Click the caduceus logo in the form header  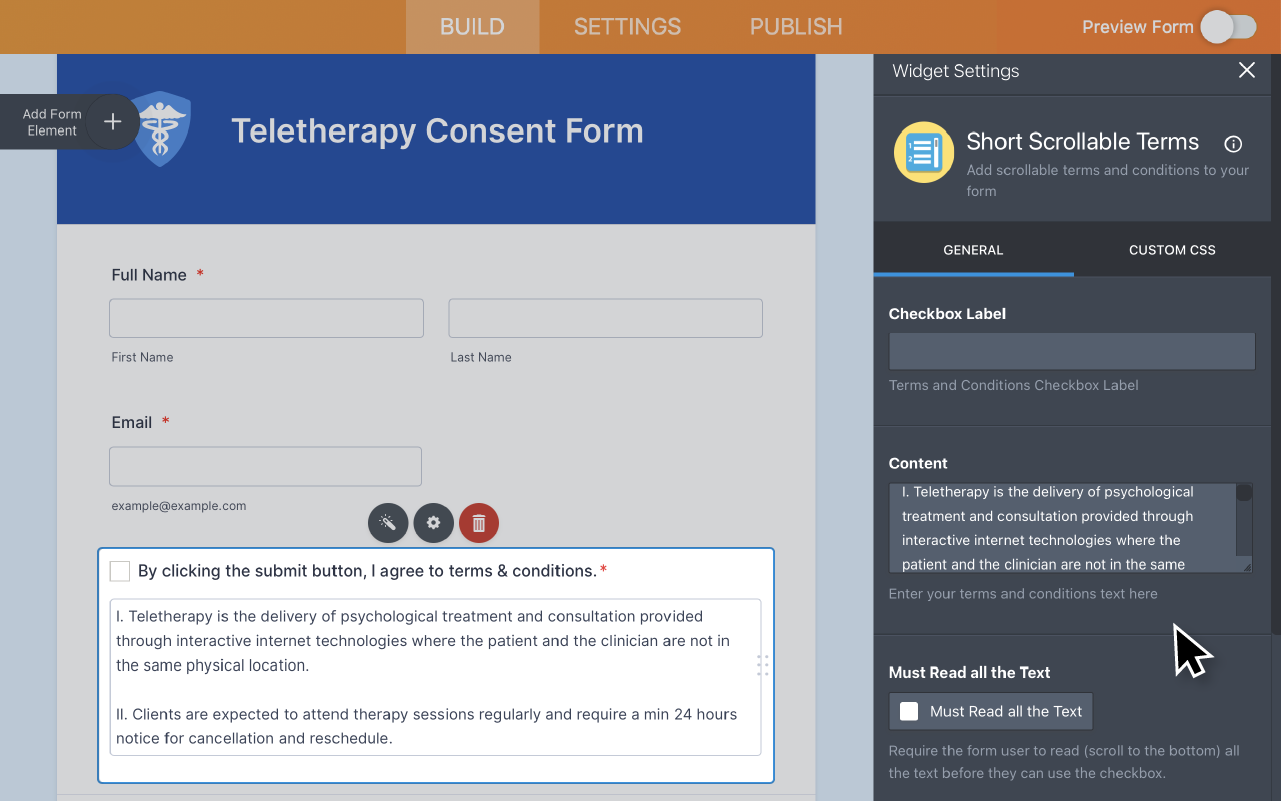coord(163,130)
